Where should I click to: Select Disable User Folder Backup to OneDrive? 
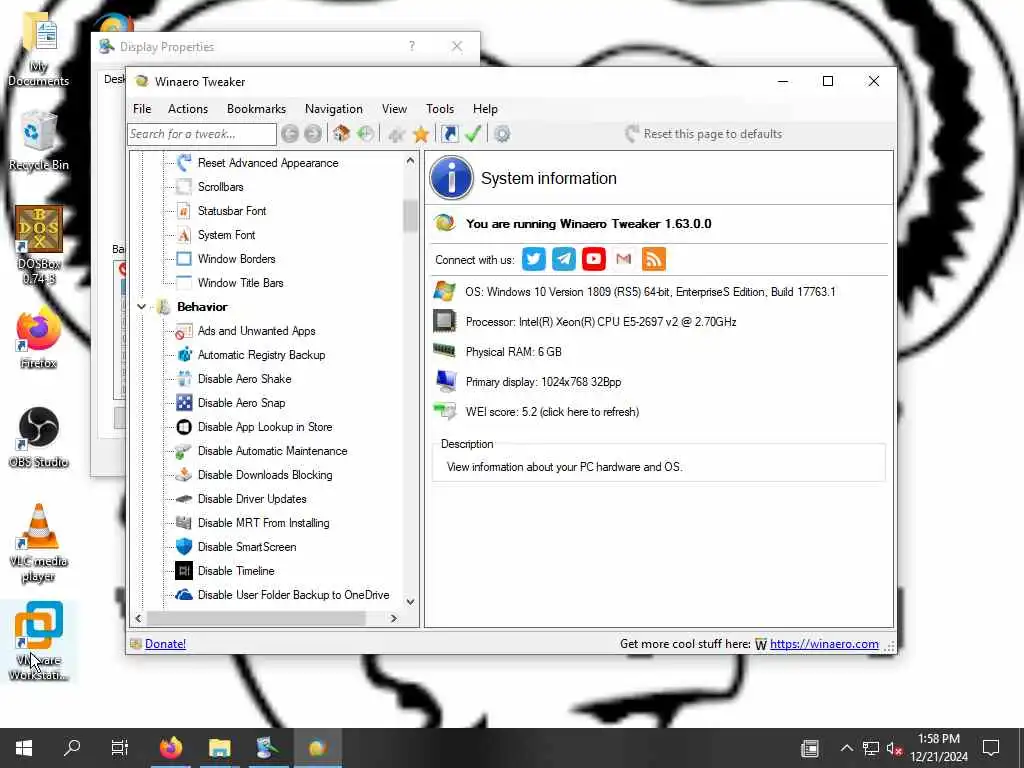(x=293, y=595)
